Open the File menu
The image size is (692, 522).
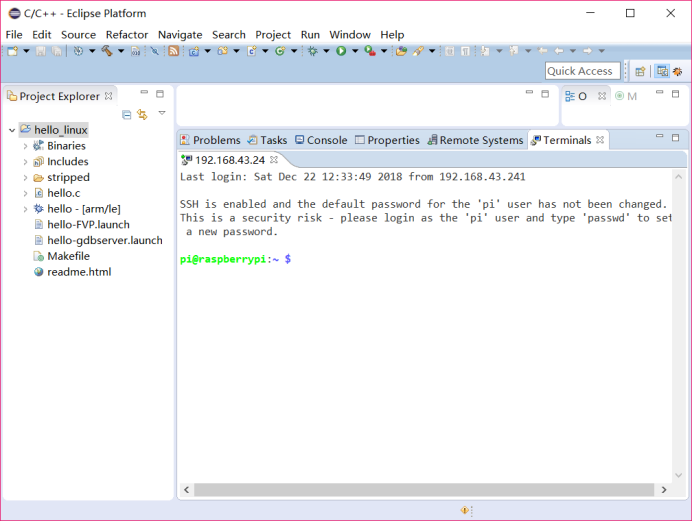point(14,35)
